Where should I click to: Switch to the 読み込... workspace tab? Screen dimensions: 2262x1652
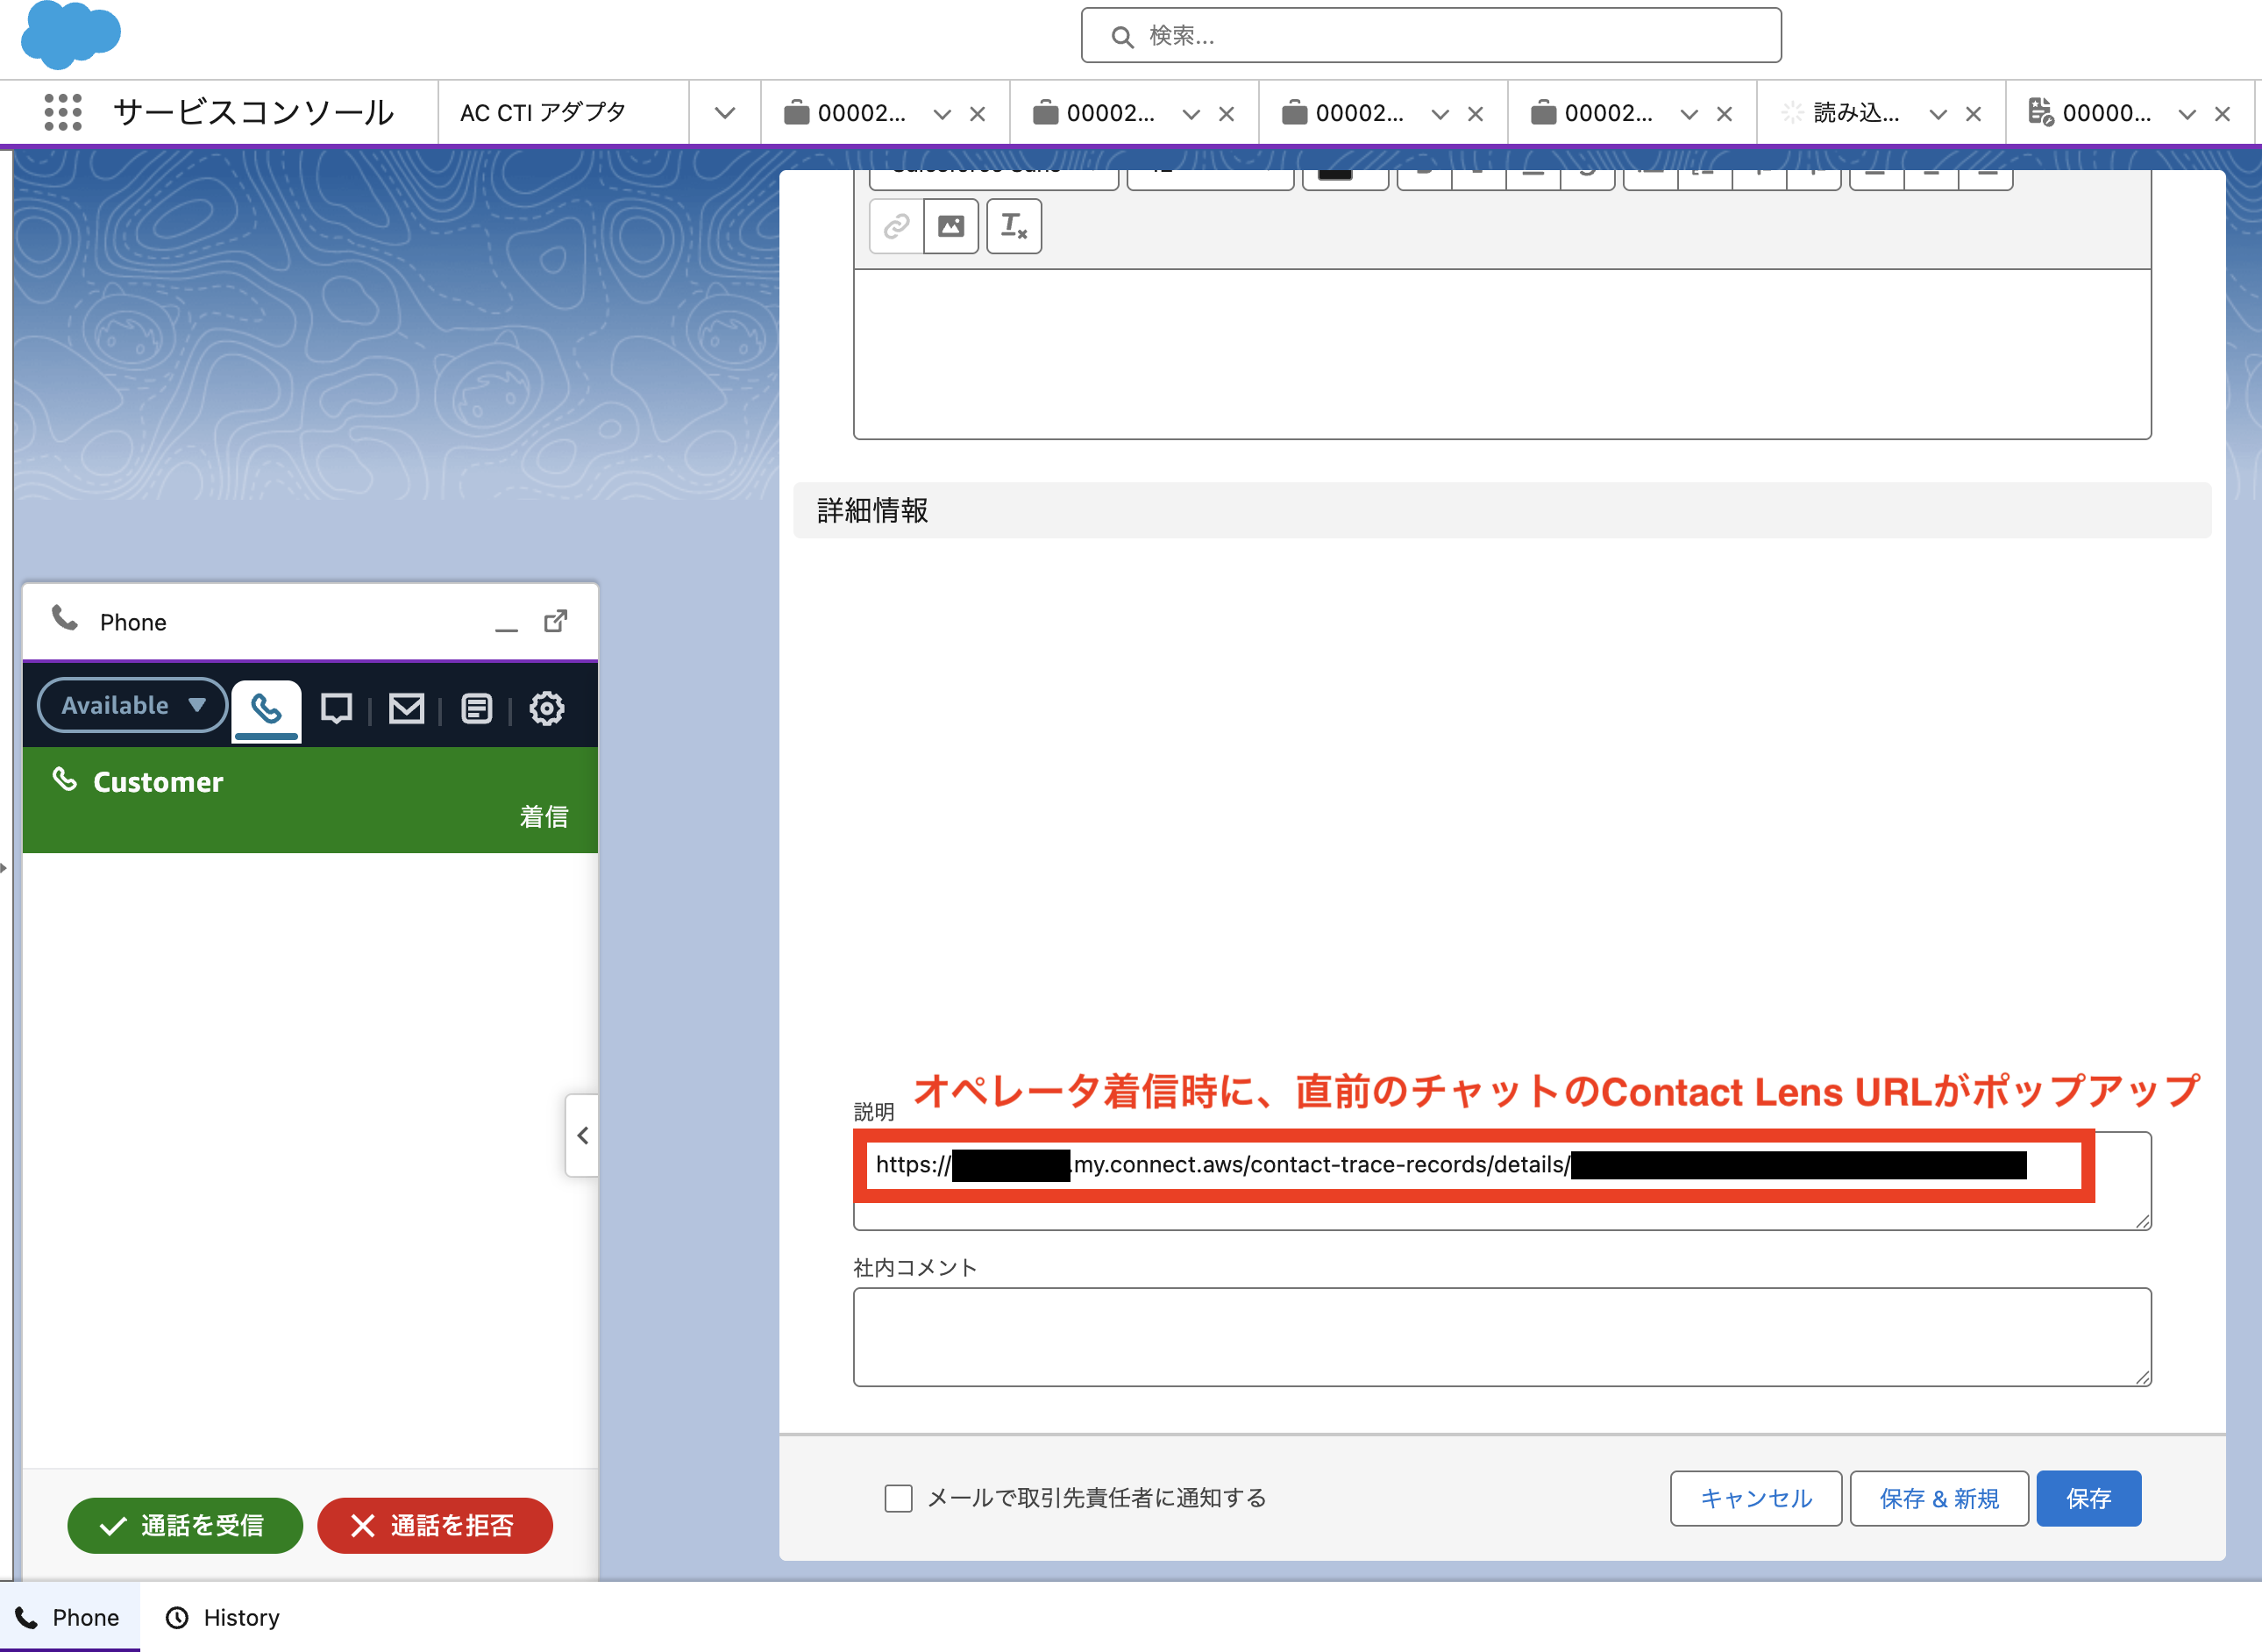[1856, 113]
